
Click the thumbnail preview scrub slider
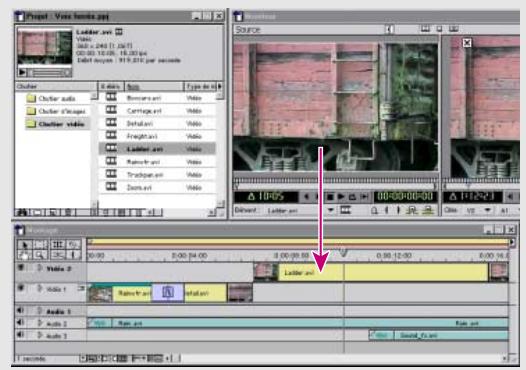click(x=49, y=72)
